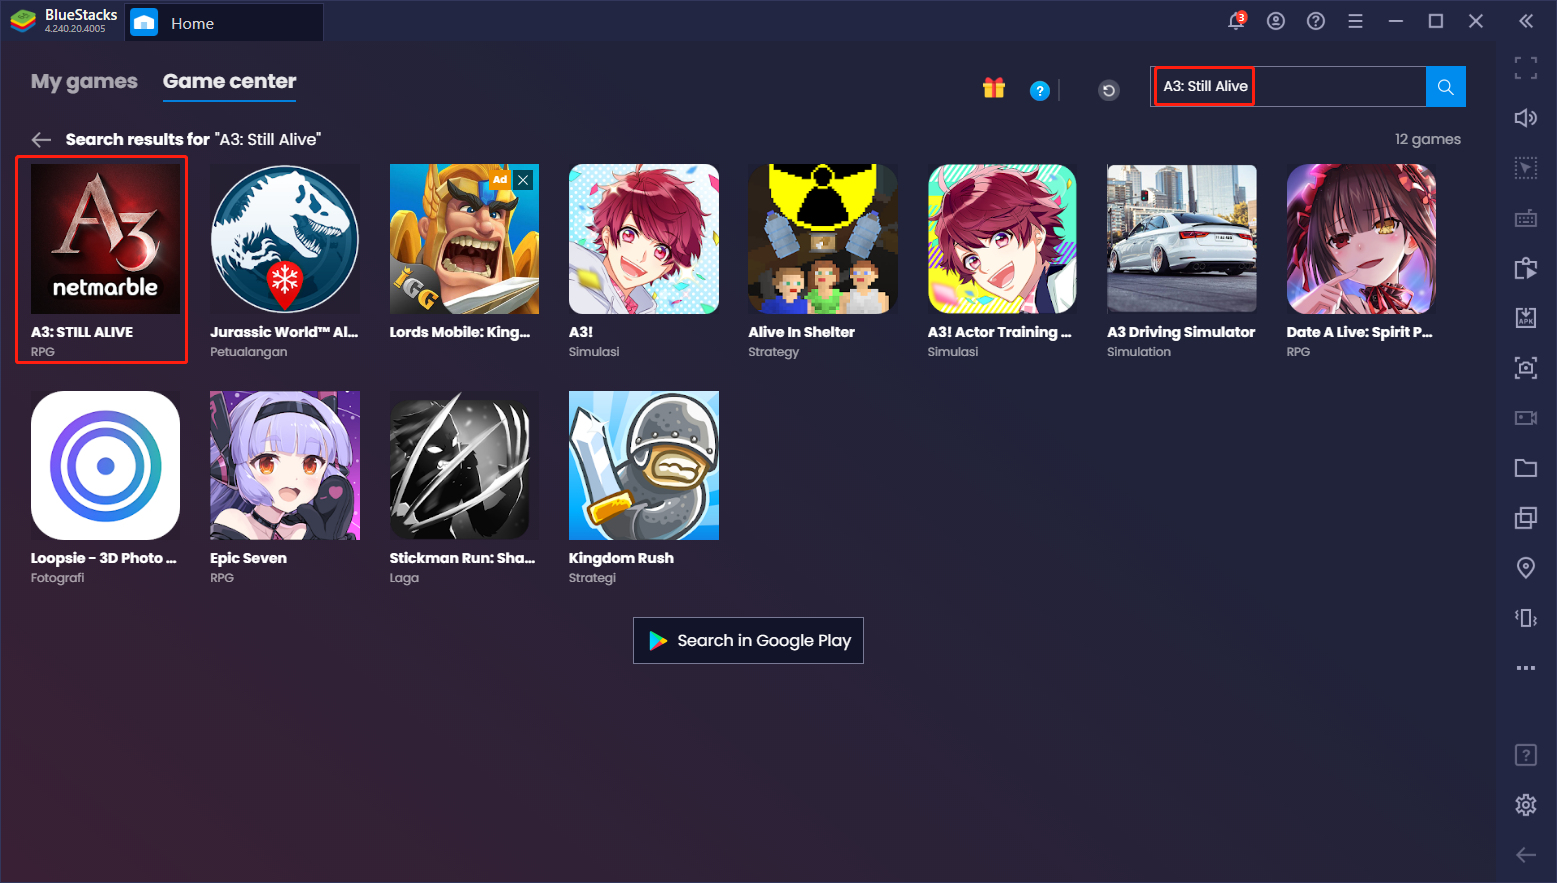The height and width of the screenshot is (883, 1557).
Task: Open the set location pin icon
Action: coord(1526,568)
